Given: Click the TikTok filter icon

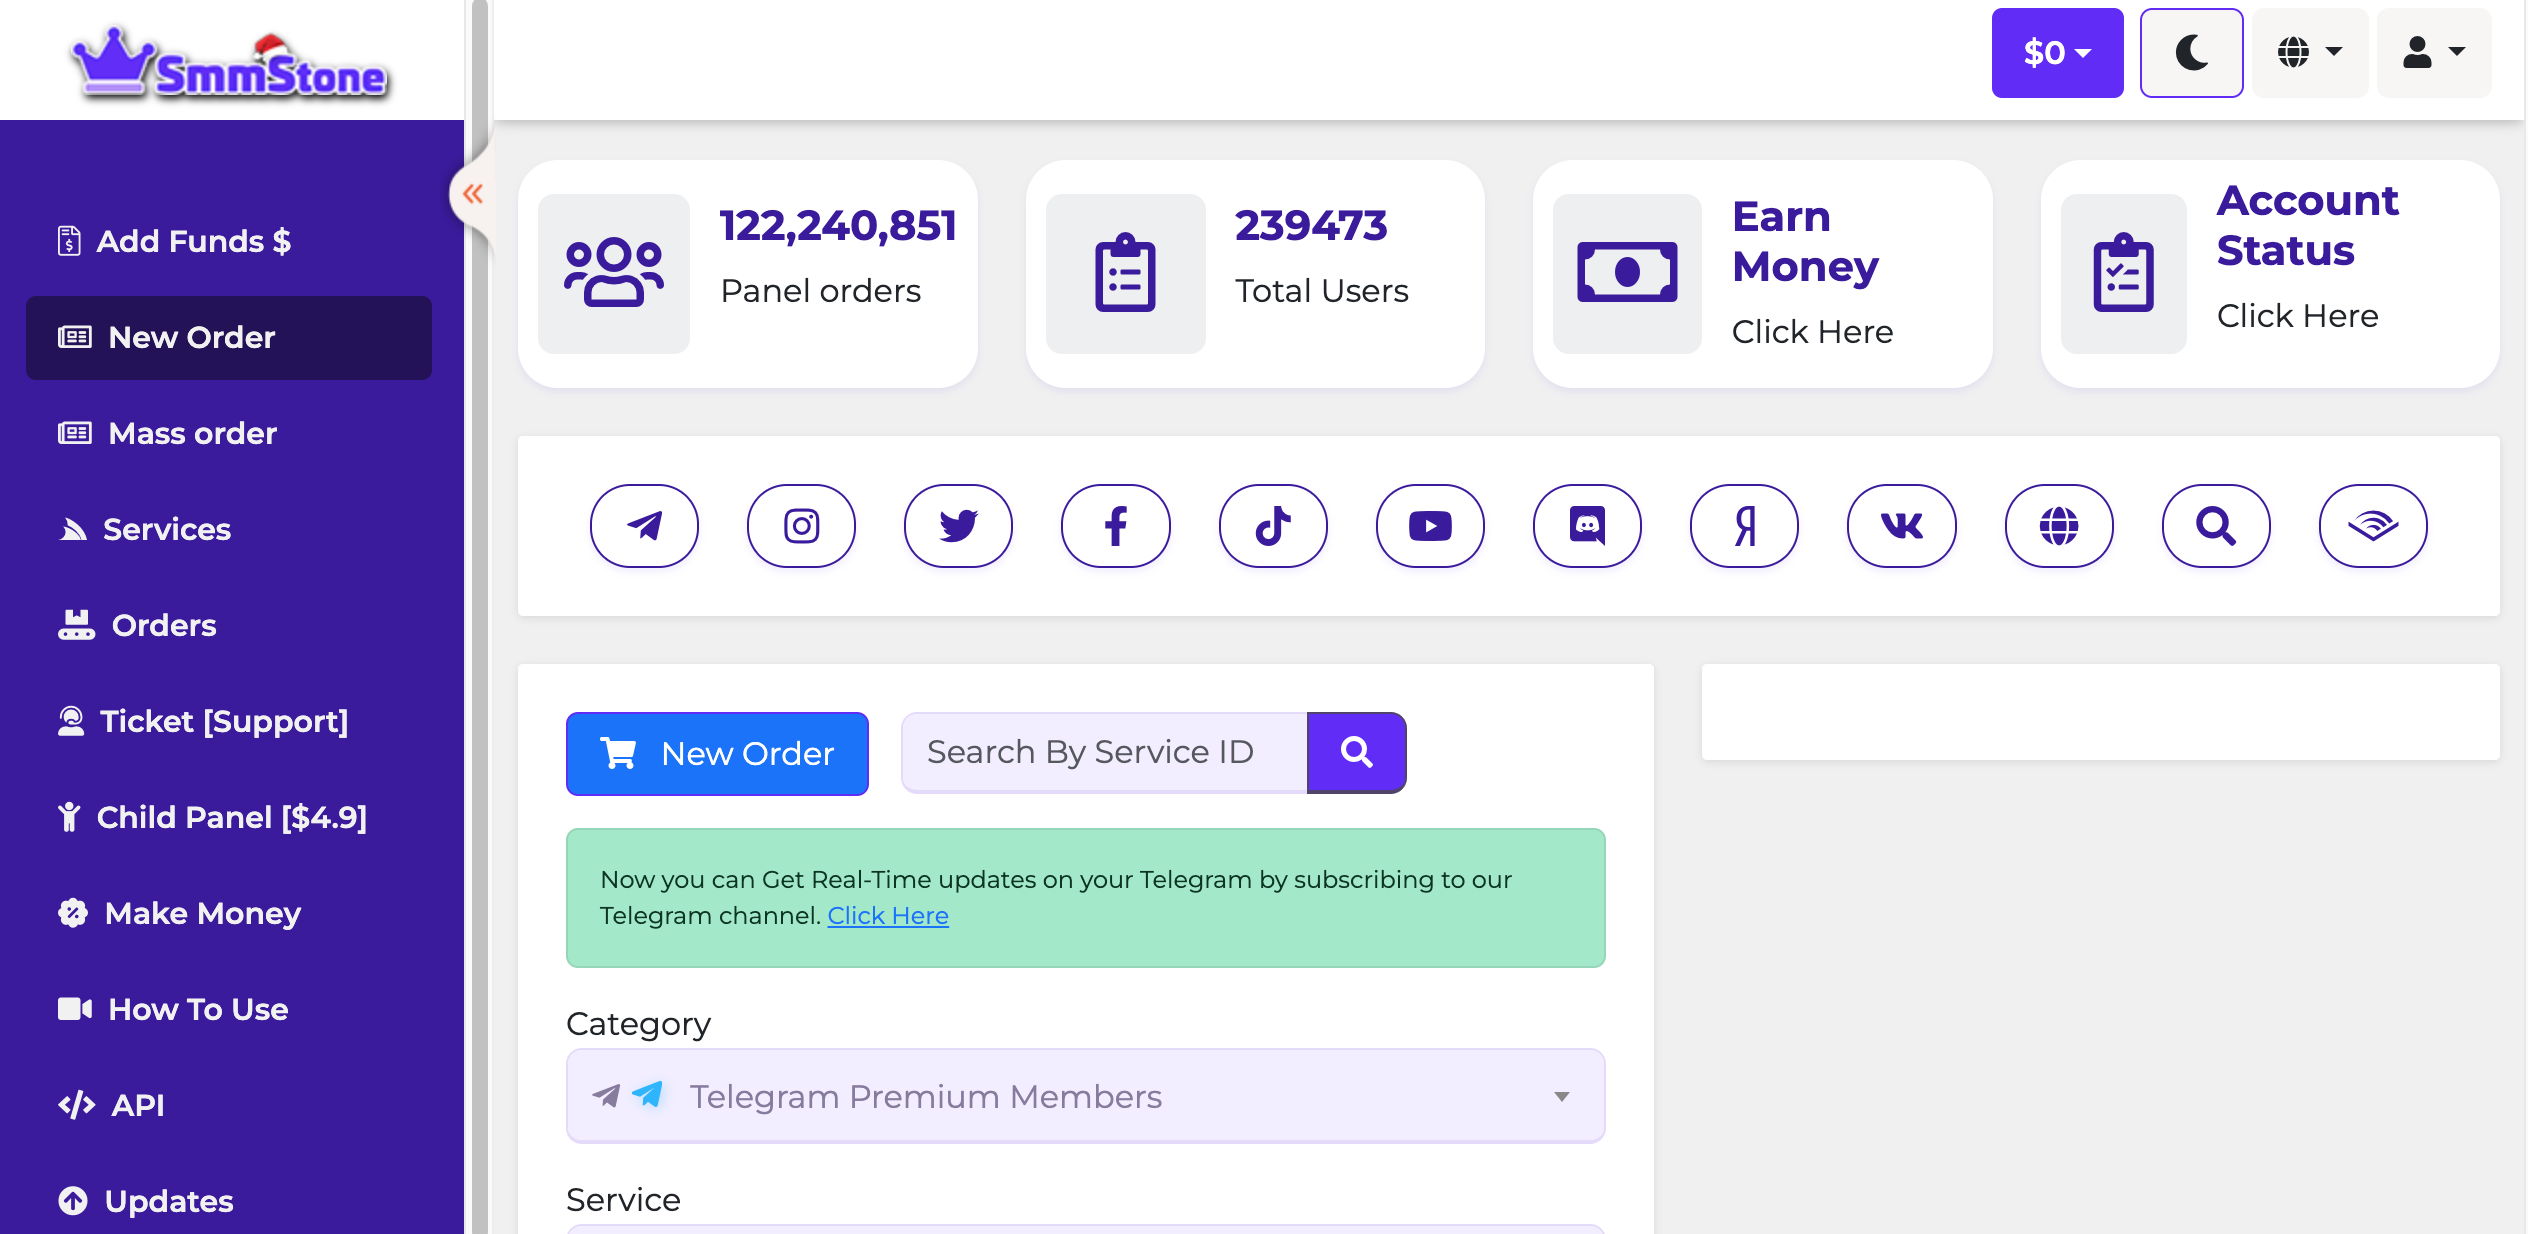Looking at the screenshot, I should [1273, 526].
